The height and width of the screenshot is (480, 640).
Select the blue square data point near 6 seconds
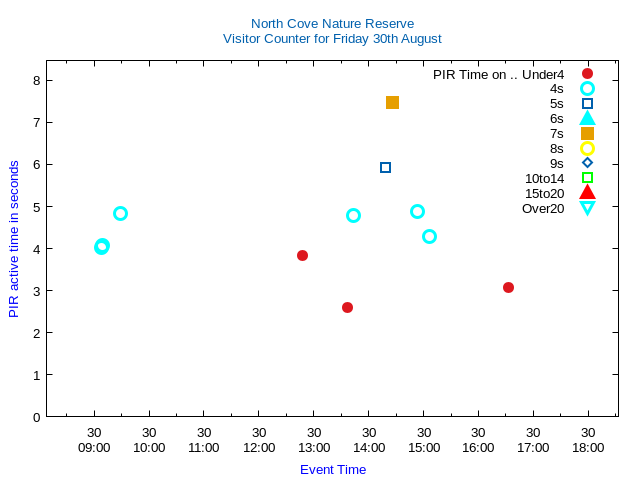(385, 167)
